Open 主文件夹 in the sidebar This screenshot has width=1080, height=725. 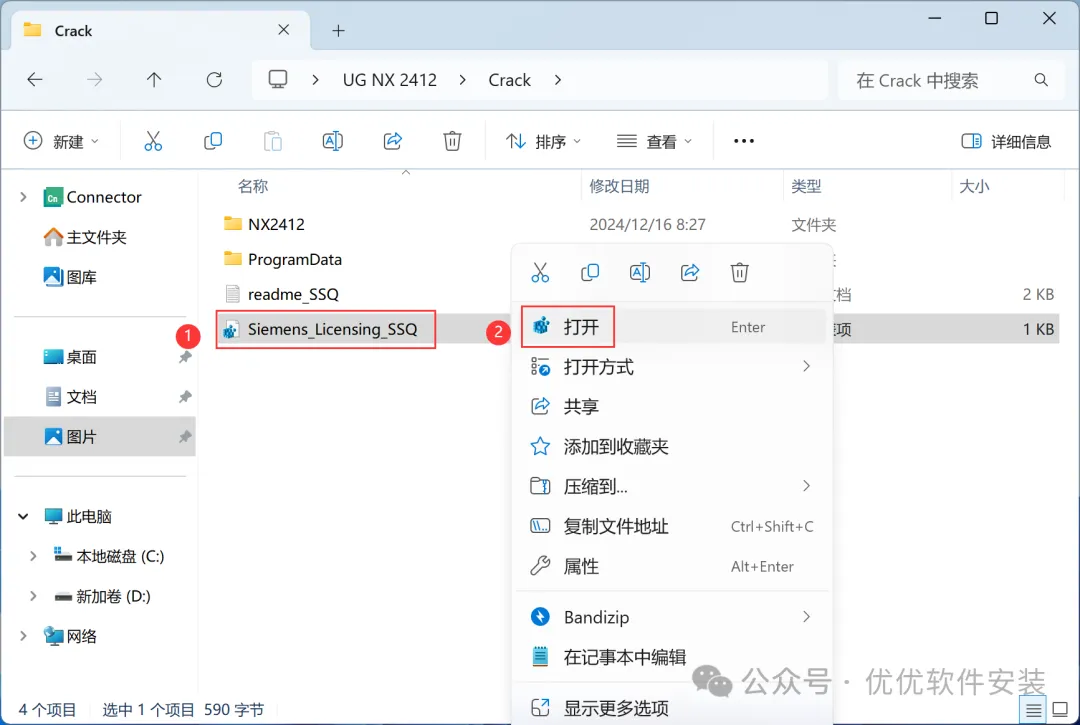pyautogui.click(x=85, y=238)
